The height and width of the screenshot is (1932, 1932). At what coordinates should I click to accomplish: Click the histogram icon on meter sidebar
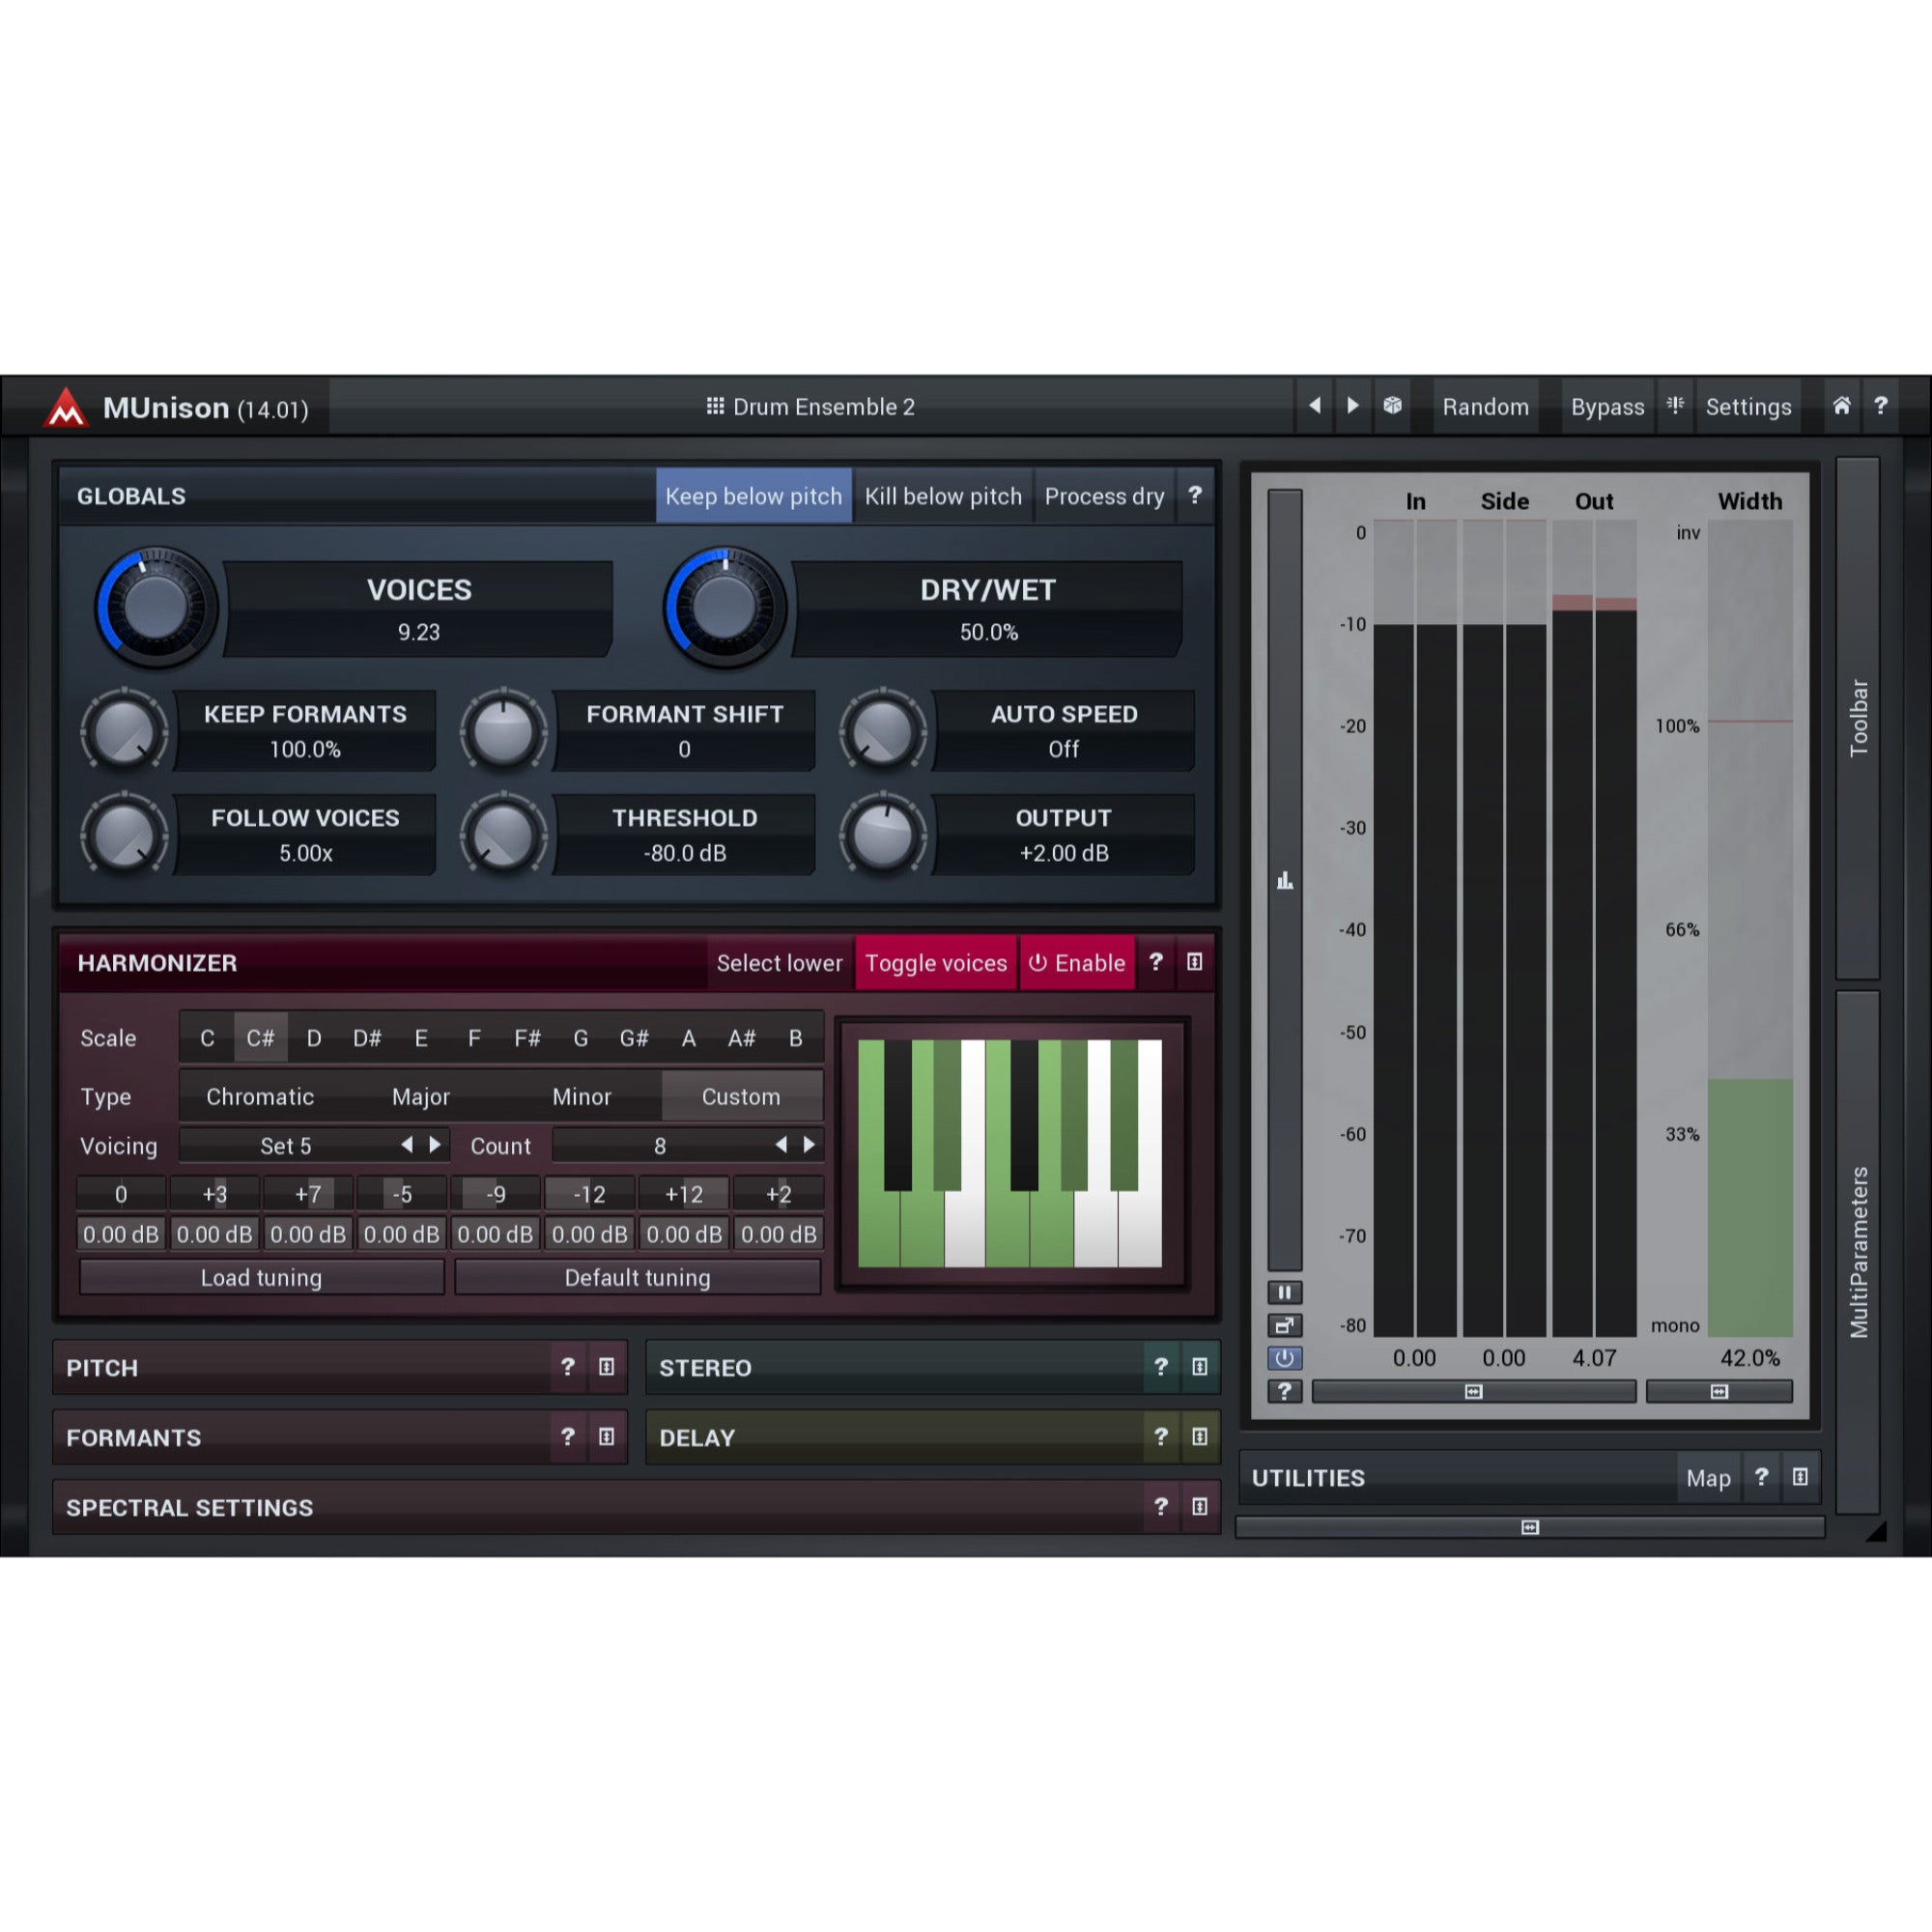1285,880
